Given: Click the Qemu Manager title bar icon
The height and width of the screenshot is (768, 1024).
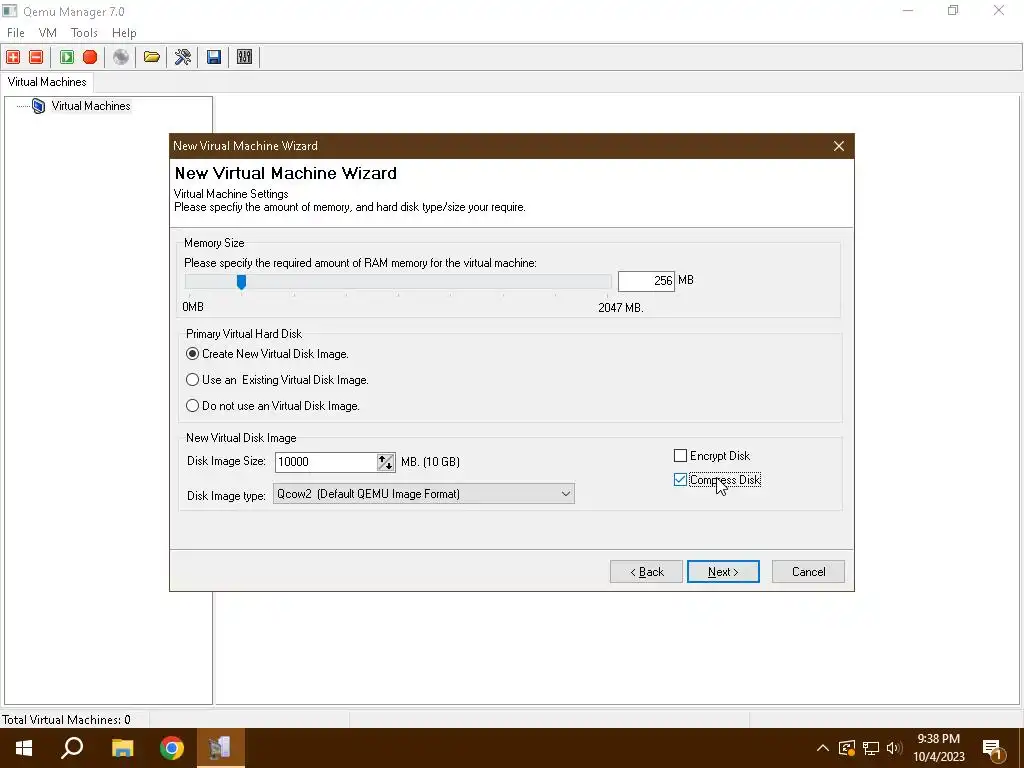Looking at the screenshot, I should pyautogui.click(x=10, y=11).
